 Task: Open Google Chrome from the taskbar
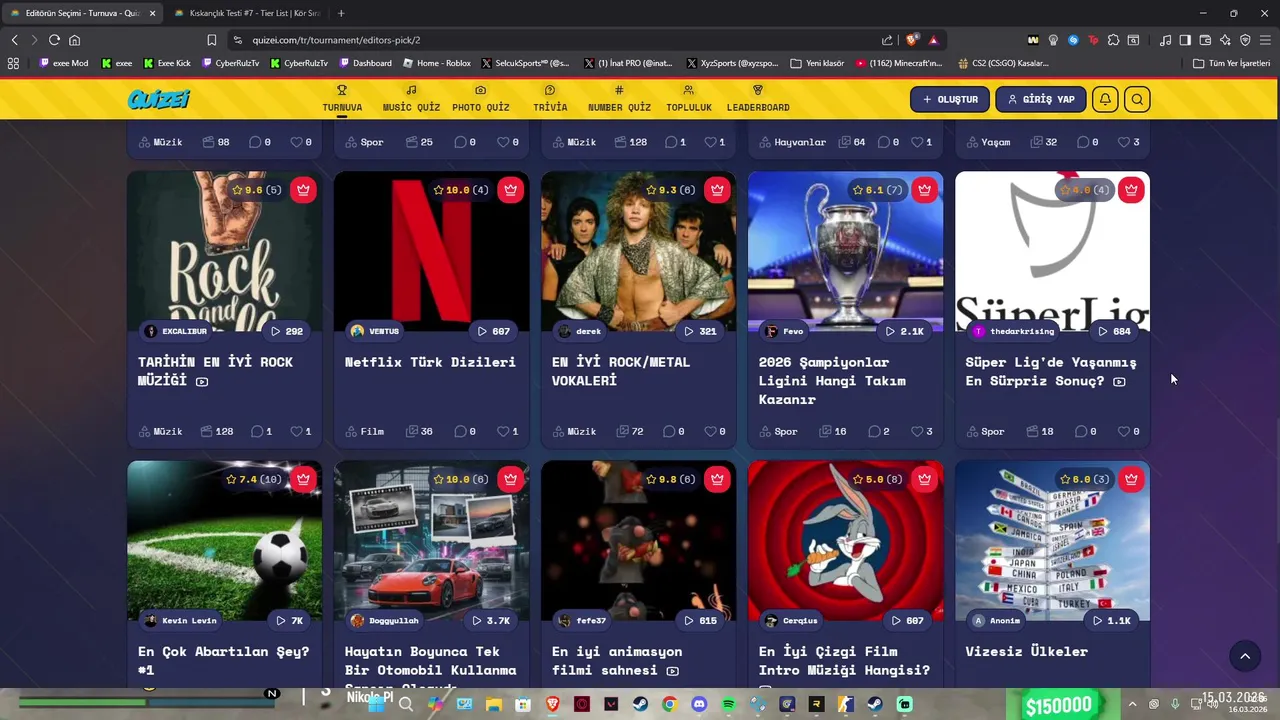tap(669, 704)
